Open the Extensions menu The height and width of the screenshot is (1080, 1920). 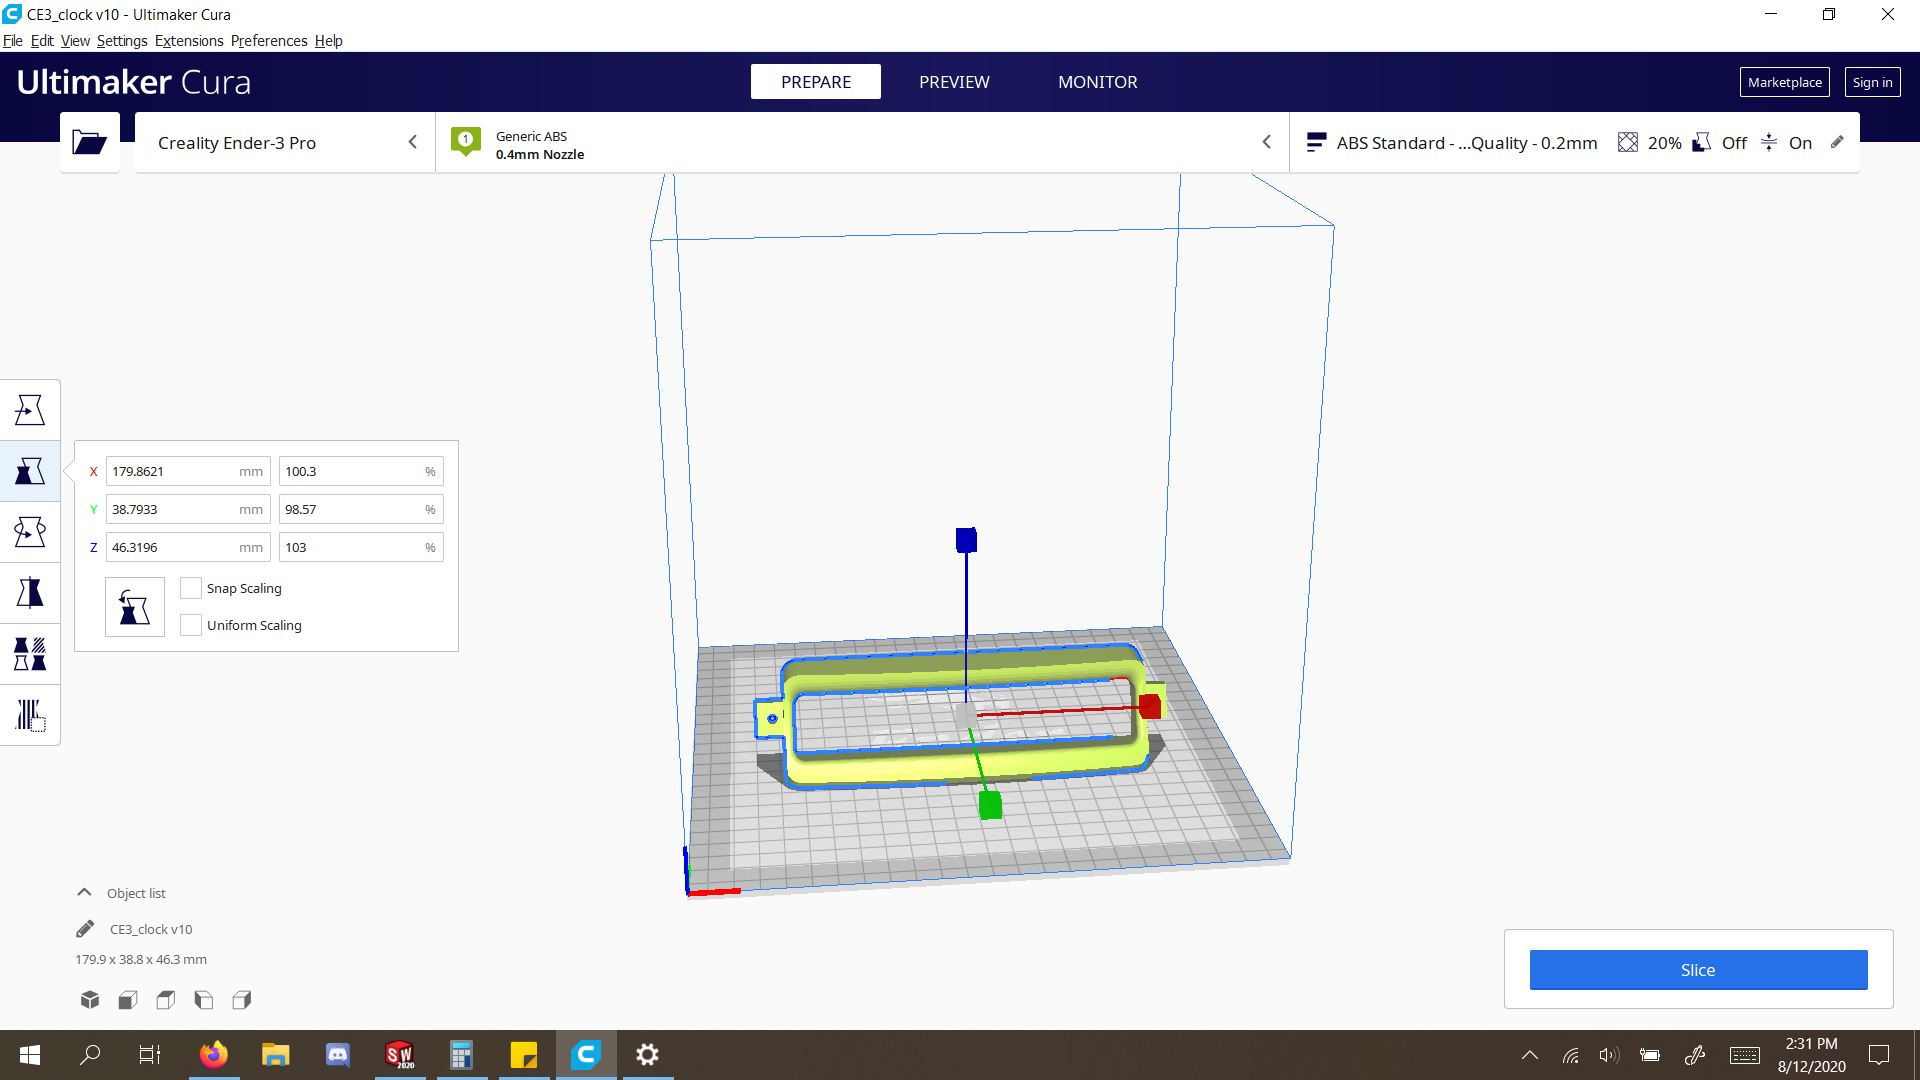pos(189,41)
